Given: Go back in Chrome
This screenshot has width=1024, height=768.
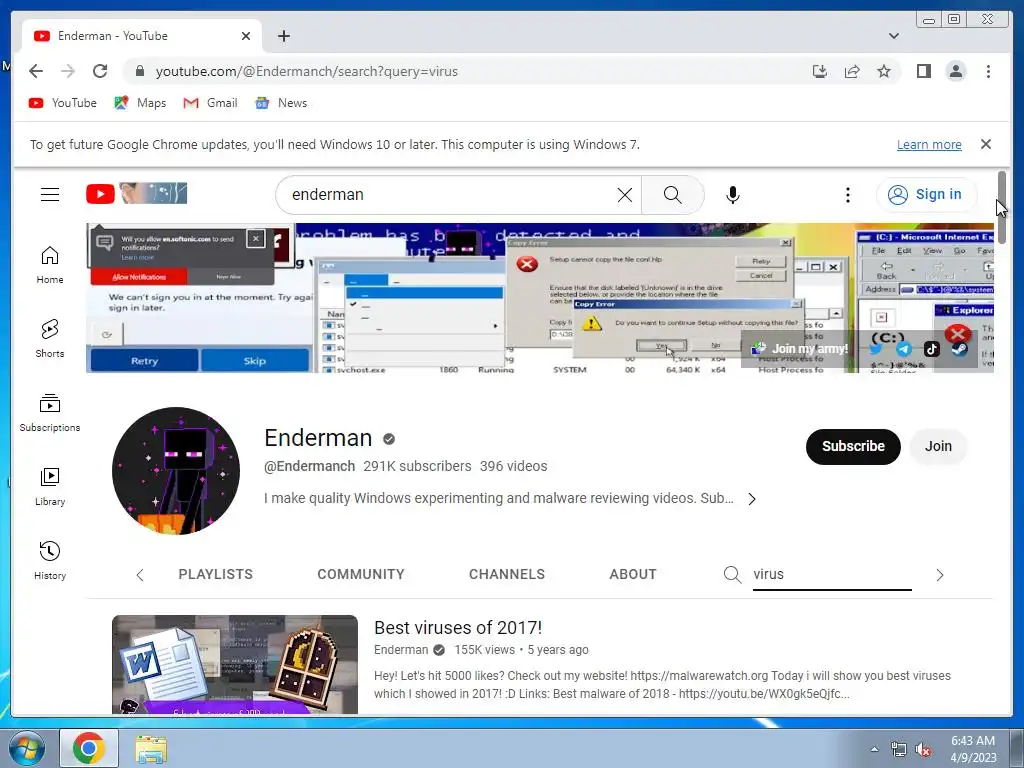Looking at the screenshot, I should click(x=36, y=71).
